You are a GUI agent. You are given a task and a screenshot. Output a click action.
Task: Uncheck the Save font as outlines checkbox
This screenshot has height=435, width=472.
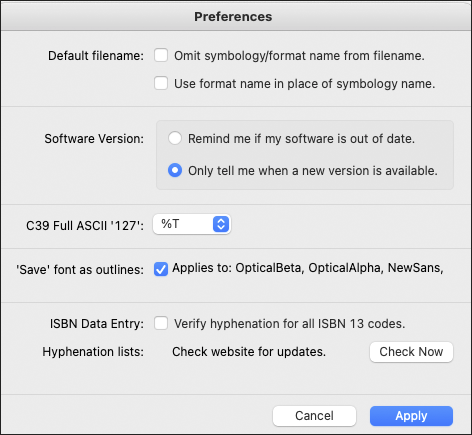click(161, 269)
